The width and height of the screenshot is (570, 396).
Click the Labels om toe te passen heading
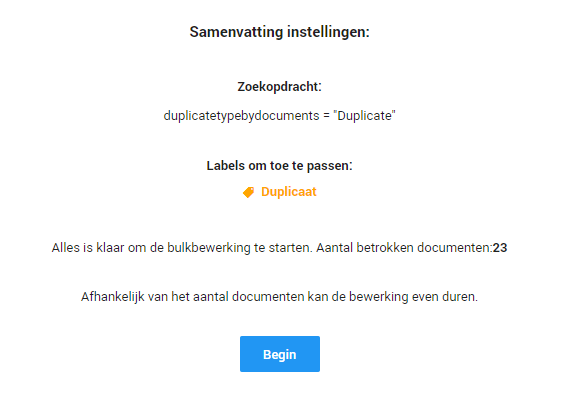280,166
